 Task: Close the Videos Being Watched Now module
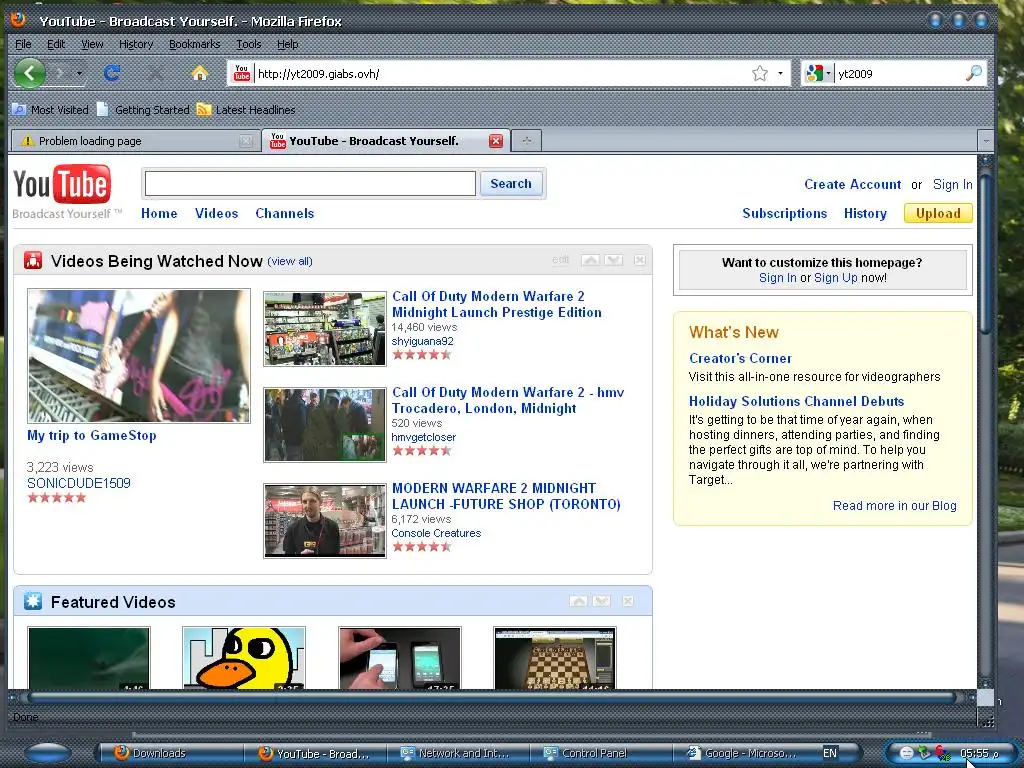[639, 260]
